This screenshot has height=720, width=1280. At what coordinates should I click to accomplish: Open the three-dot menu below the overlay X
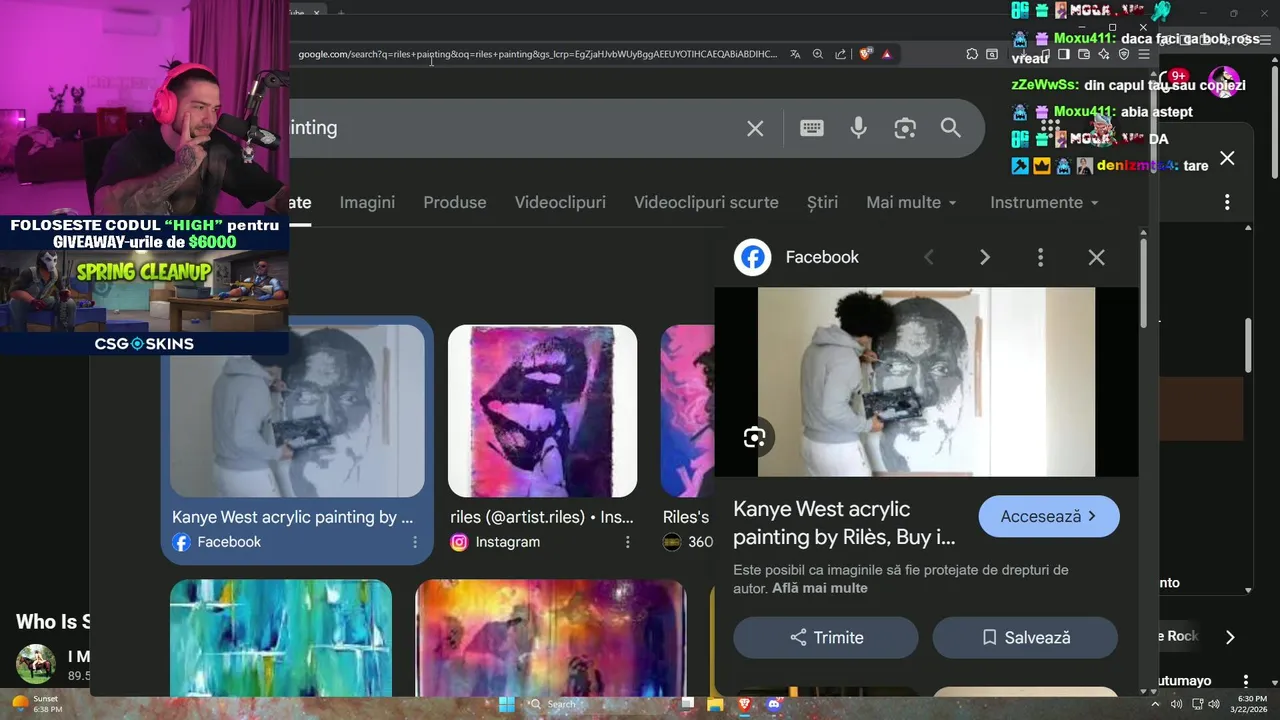tap(1227, 203)
